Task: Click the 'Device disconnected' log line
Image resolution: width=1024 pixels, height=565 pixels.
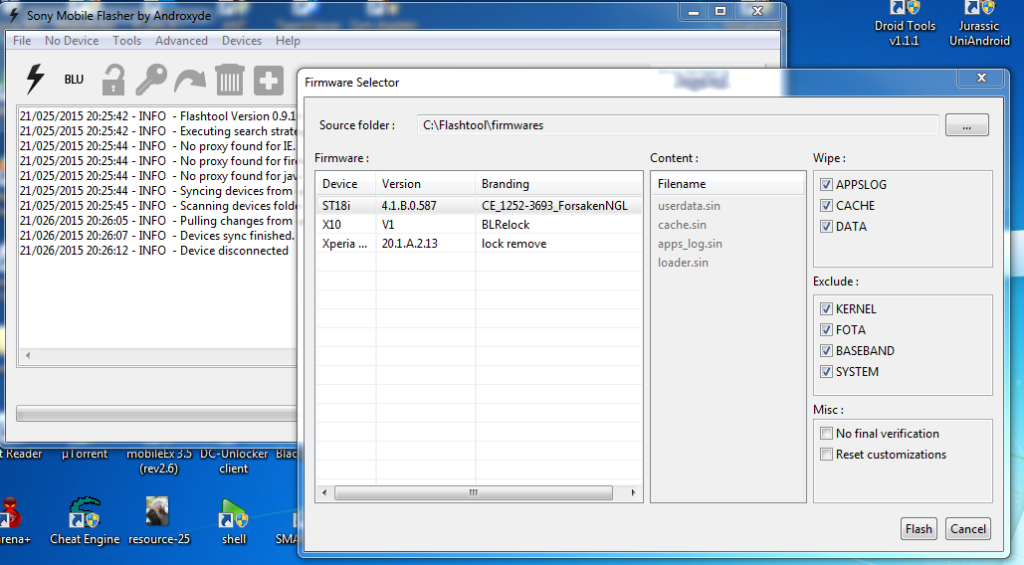Action: click(x=153, y=251)
